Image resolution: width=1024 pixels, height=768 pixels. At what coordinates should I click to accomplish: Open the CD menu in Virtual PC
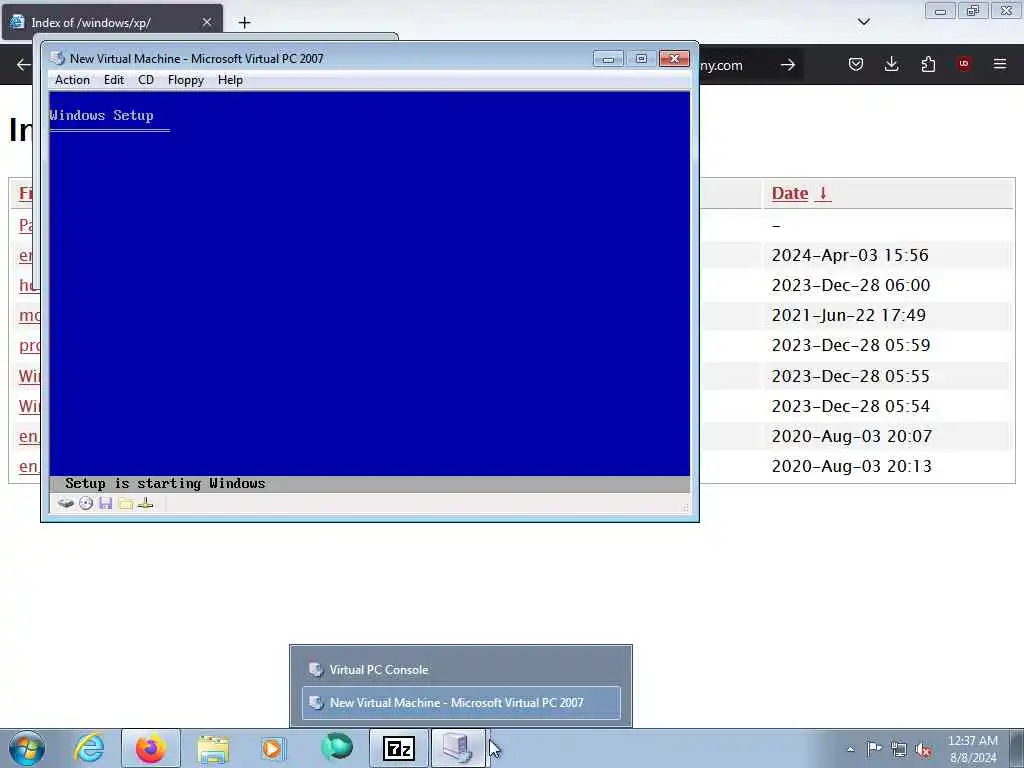click(146, 80)
